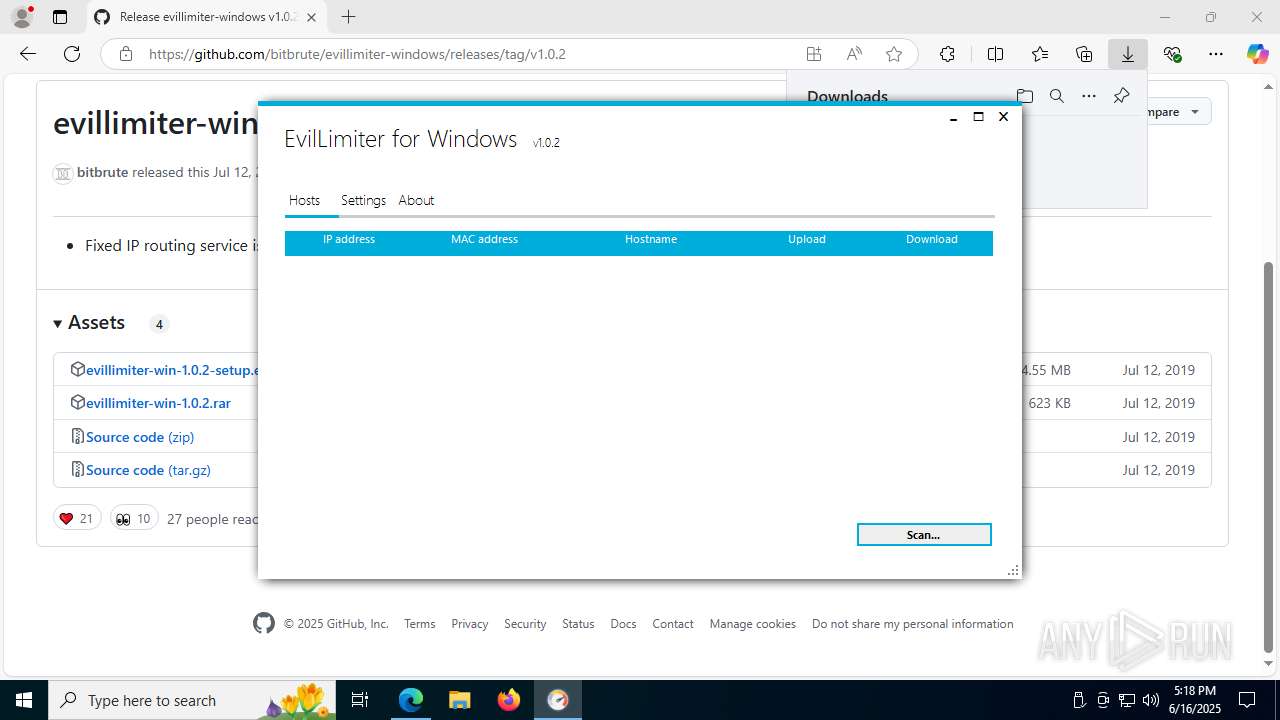Open a new browser tab
Image resolution: width=1280 pixels, height=720 pixels.
(x=348, y=17)
